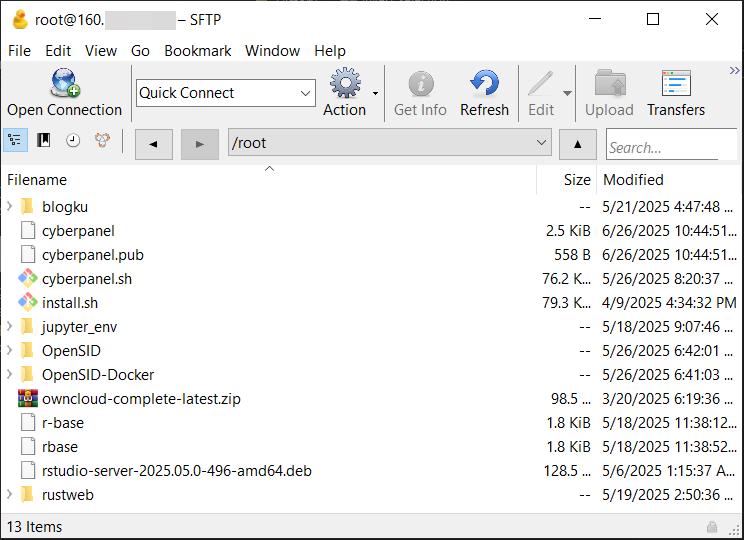This screenshot has width=744, height=540.
Task: Show the connection history view
Action: (x=73, y=140)
